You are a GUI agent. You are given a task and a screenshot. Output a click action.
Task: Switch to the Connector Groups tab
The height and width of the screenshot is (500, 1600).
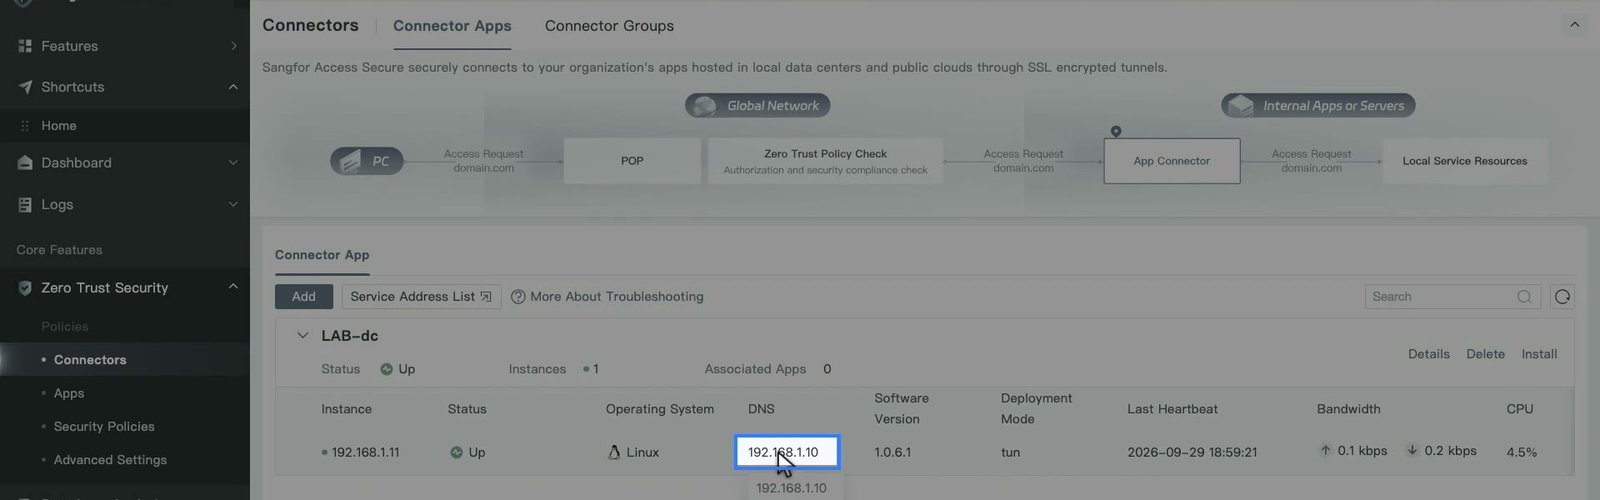click(609, 26)
